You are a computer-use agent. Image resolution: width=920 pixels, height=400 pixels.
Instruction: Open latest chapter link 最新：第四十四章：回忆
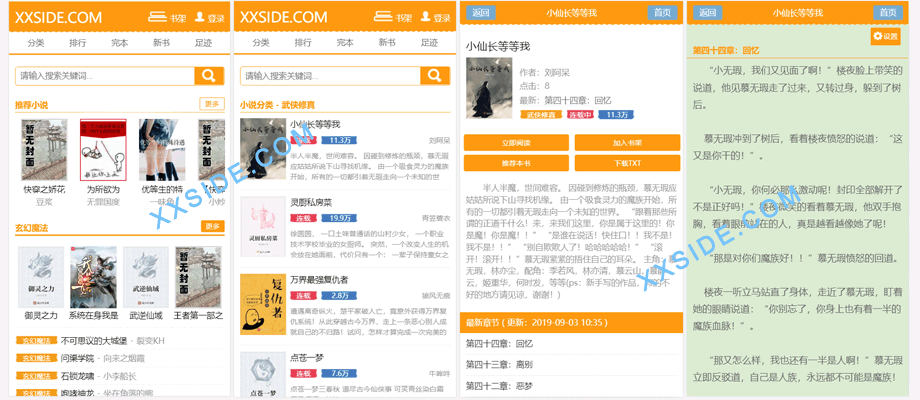pos(566,100)
